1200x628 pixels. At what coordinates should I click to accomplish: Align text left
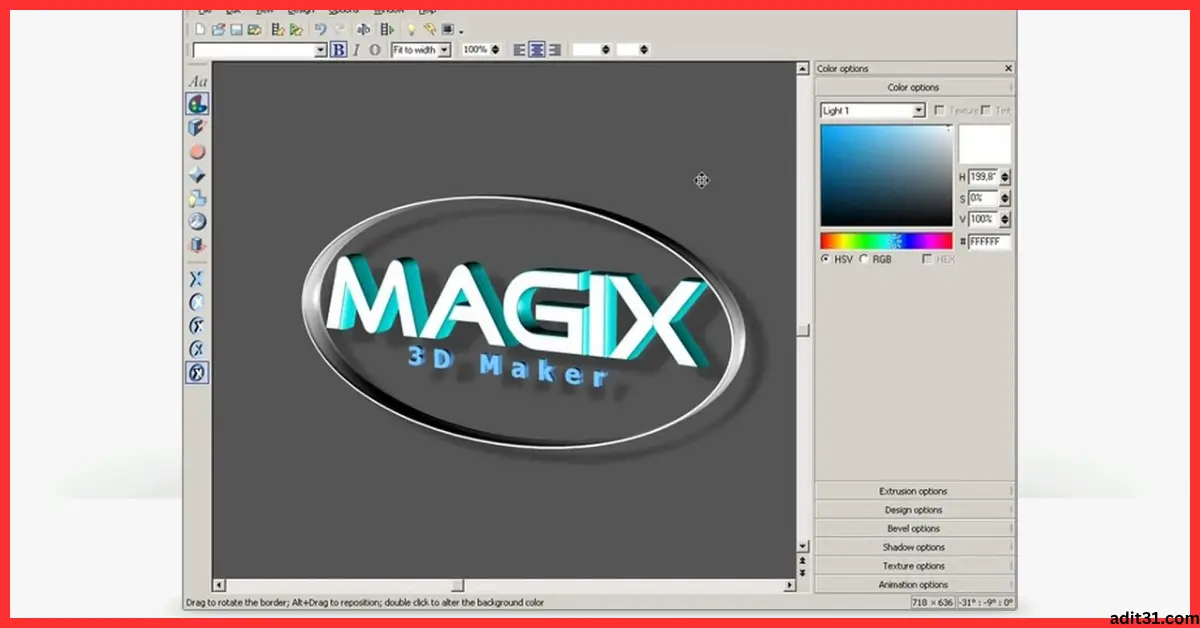point(518,49)
